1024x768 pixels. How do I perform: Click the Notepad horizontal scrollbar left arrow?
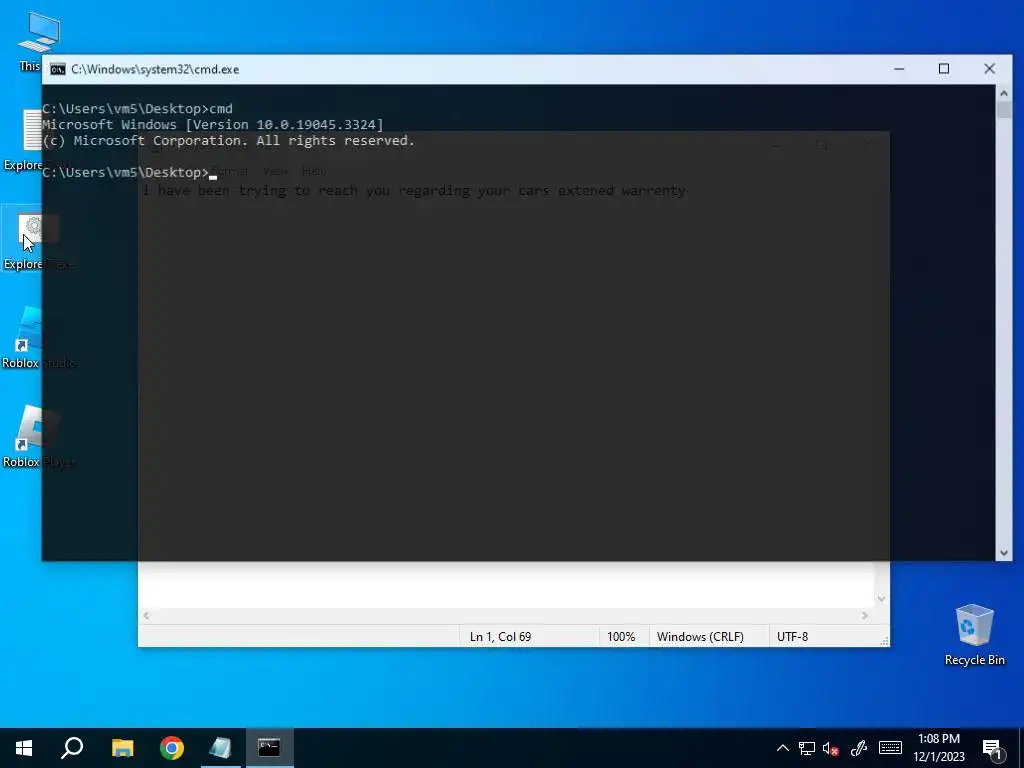[x=146, y=616]
